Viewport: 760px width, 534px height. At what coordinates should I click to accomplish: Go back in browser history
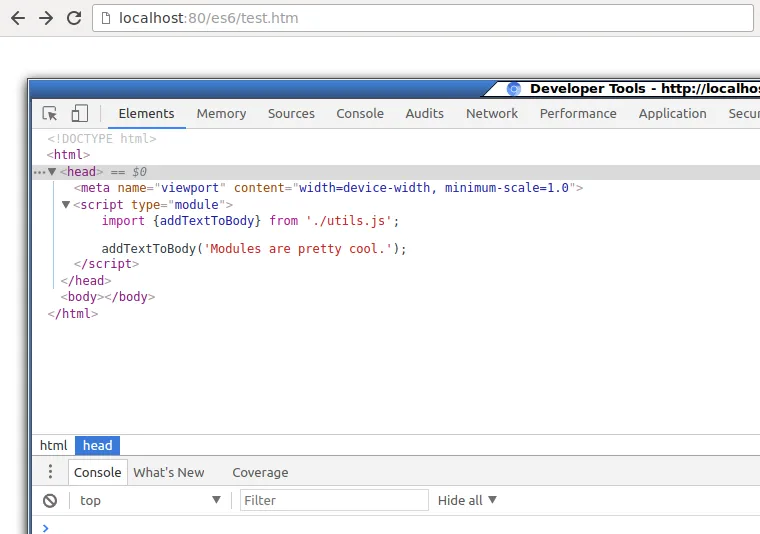pos(18,18)
